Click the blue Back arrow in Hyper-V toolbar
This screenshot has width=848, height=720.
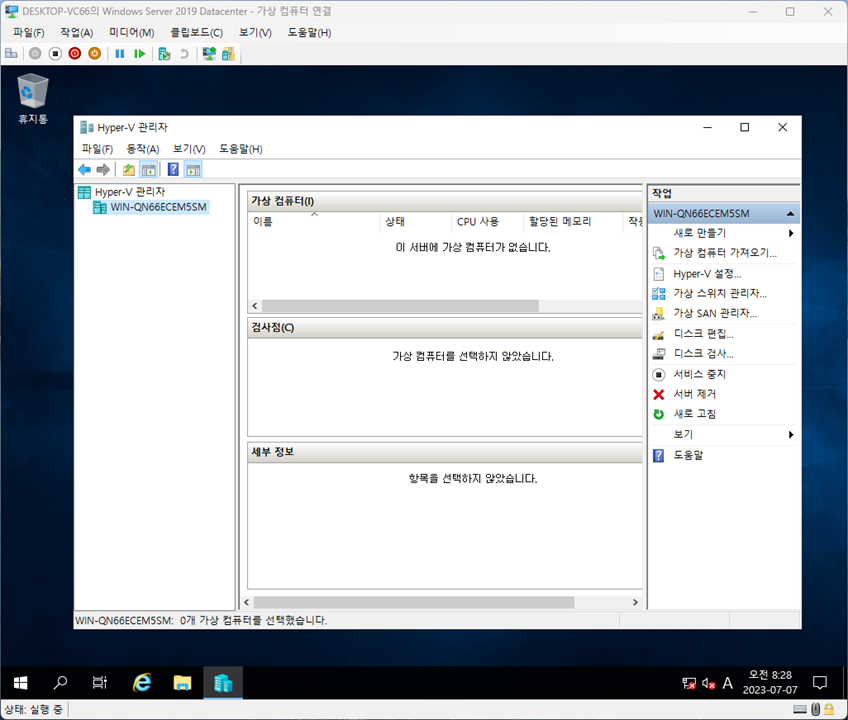point(84,170)
